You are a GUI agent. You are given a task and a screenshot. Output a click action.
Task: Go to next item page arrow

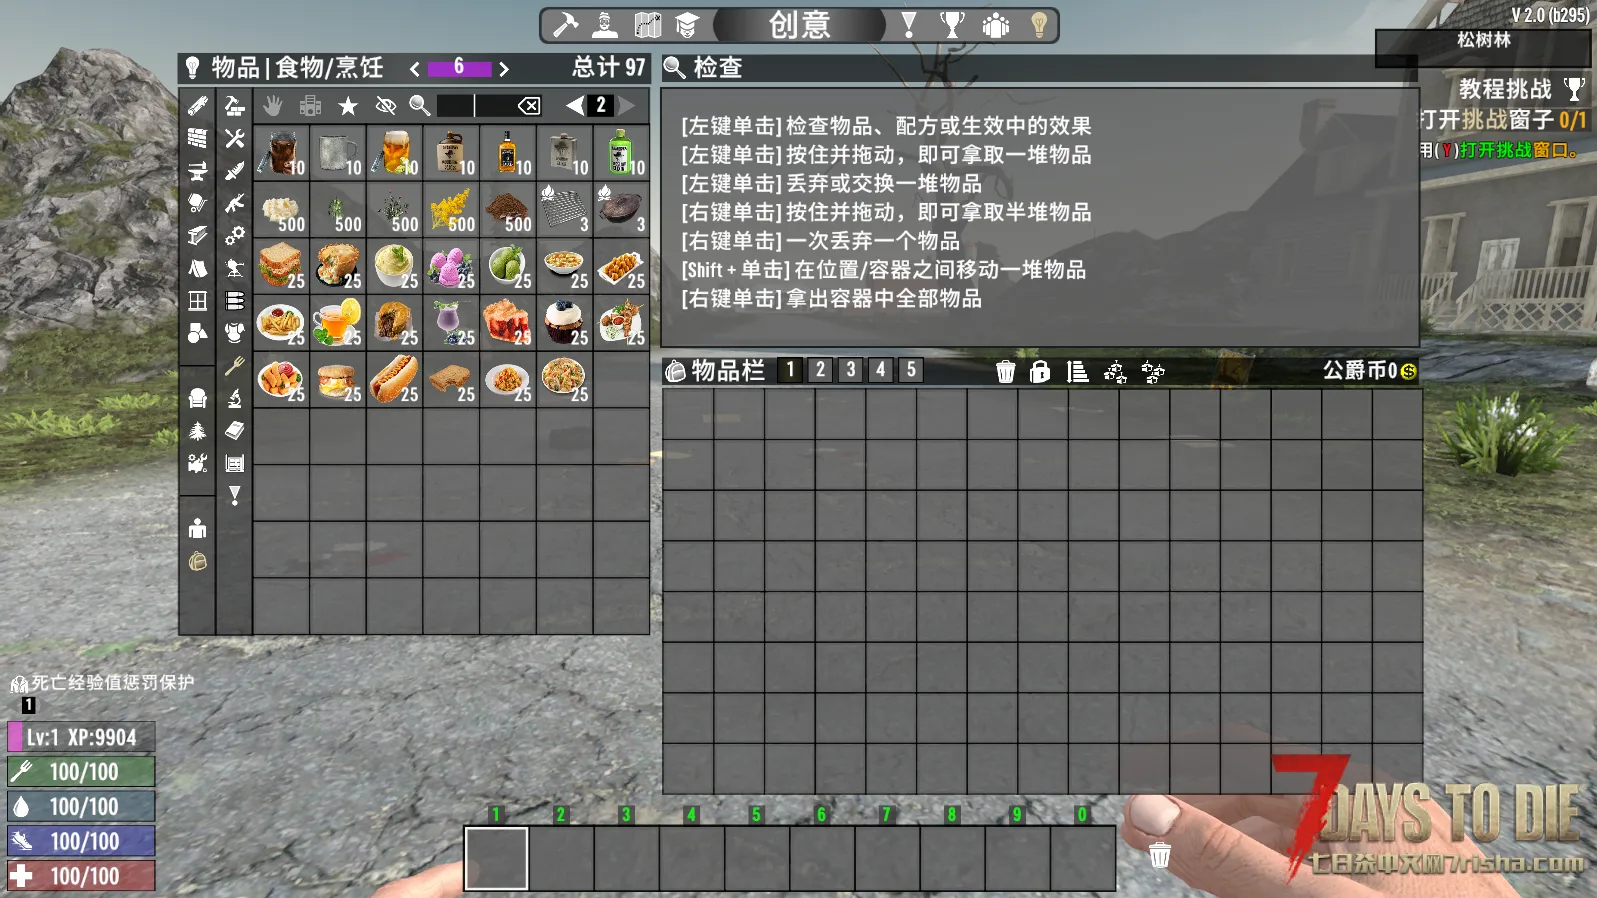(x=627, y=105)
